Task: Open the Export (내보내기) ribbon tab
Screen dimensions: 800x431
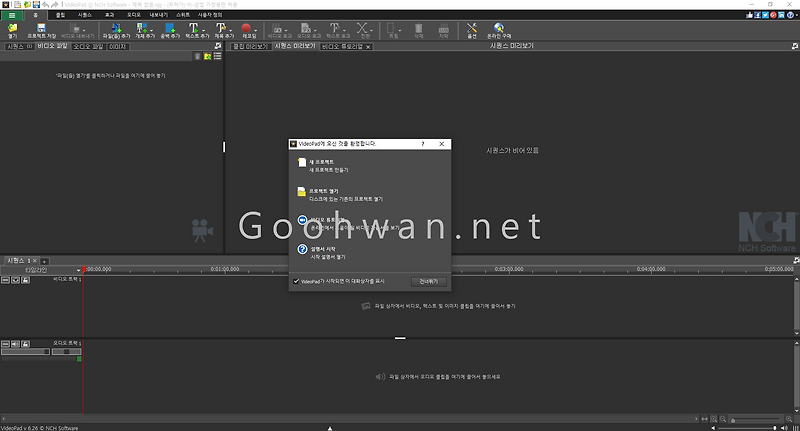Action: pyautogui.click(x=159, y=15)
